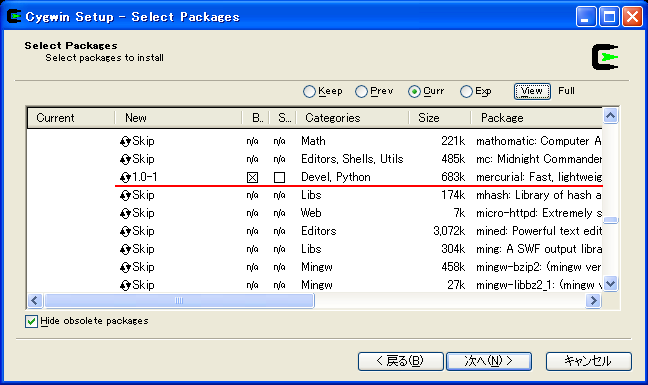
Task: Click the mercurial package description text
Action: [x=538, y=177]
